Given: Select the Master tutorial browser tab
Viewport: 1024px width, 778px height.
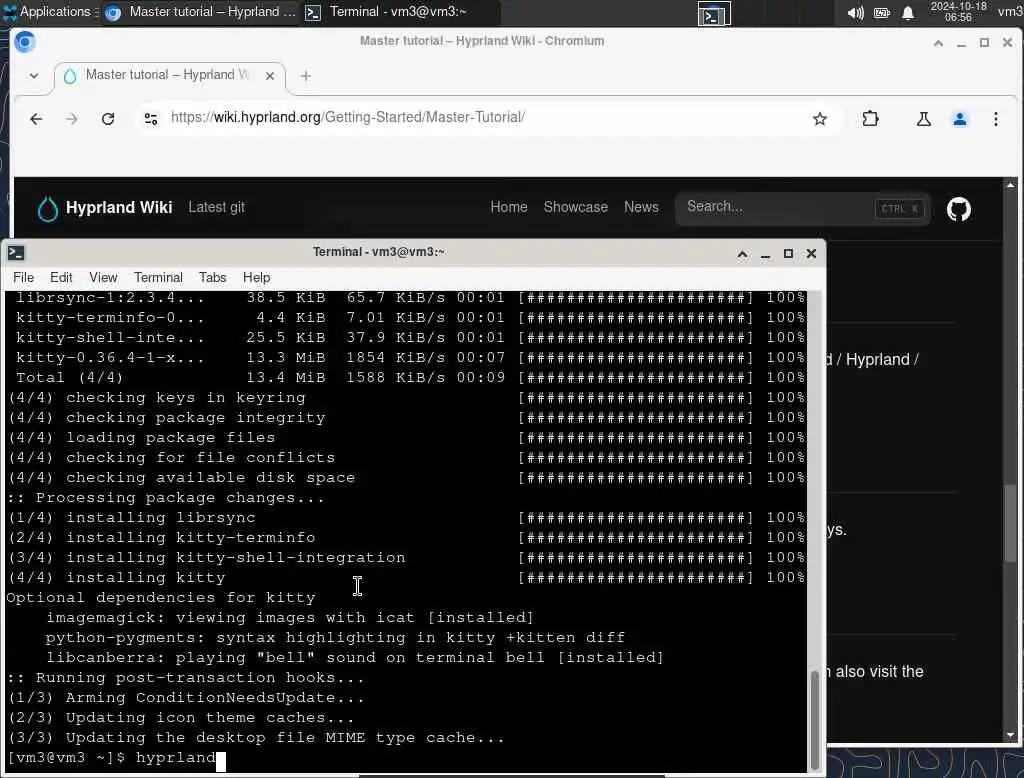Looking at the screenshot, I should coord(168,75).
